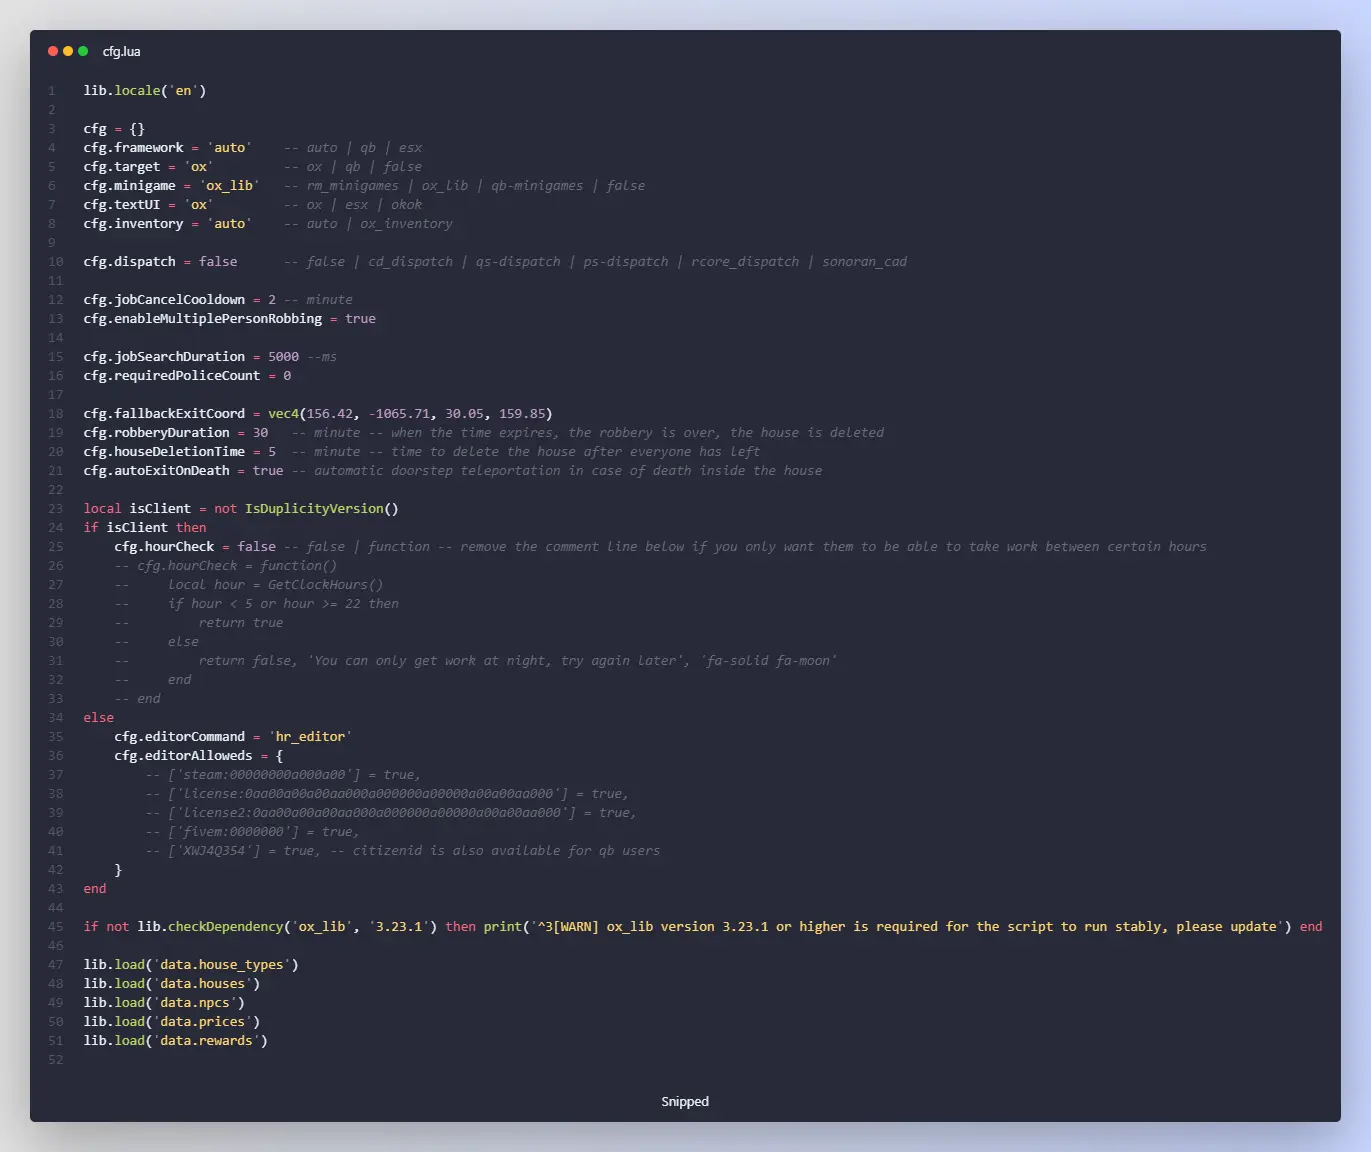This screenshot has height=1152, width=1371.
Task: Click the red close dot in the title bar
Action: (53, 51)
